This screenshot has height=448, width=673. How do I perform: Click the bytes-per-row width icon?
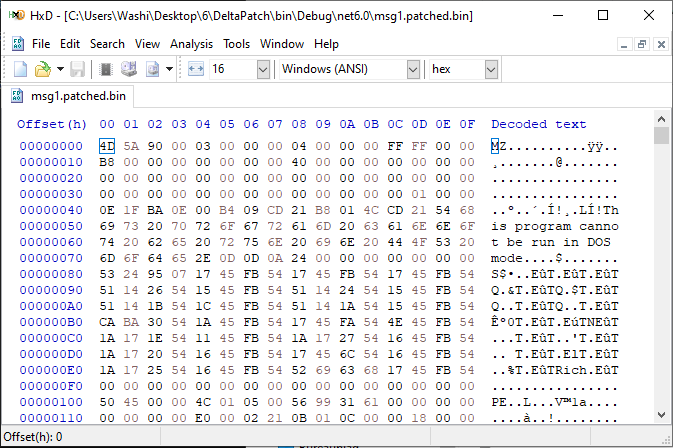(x=196, y=69)
